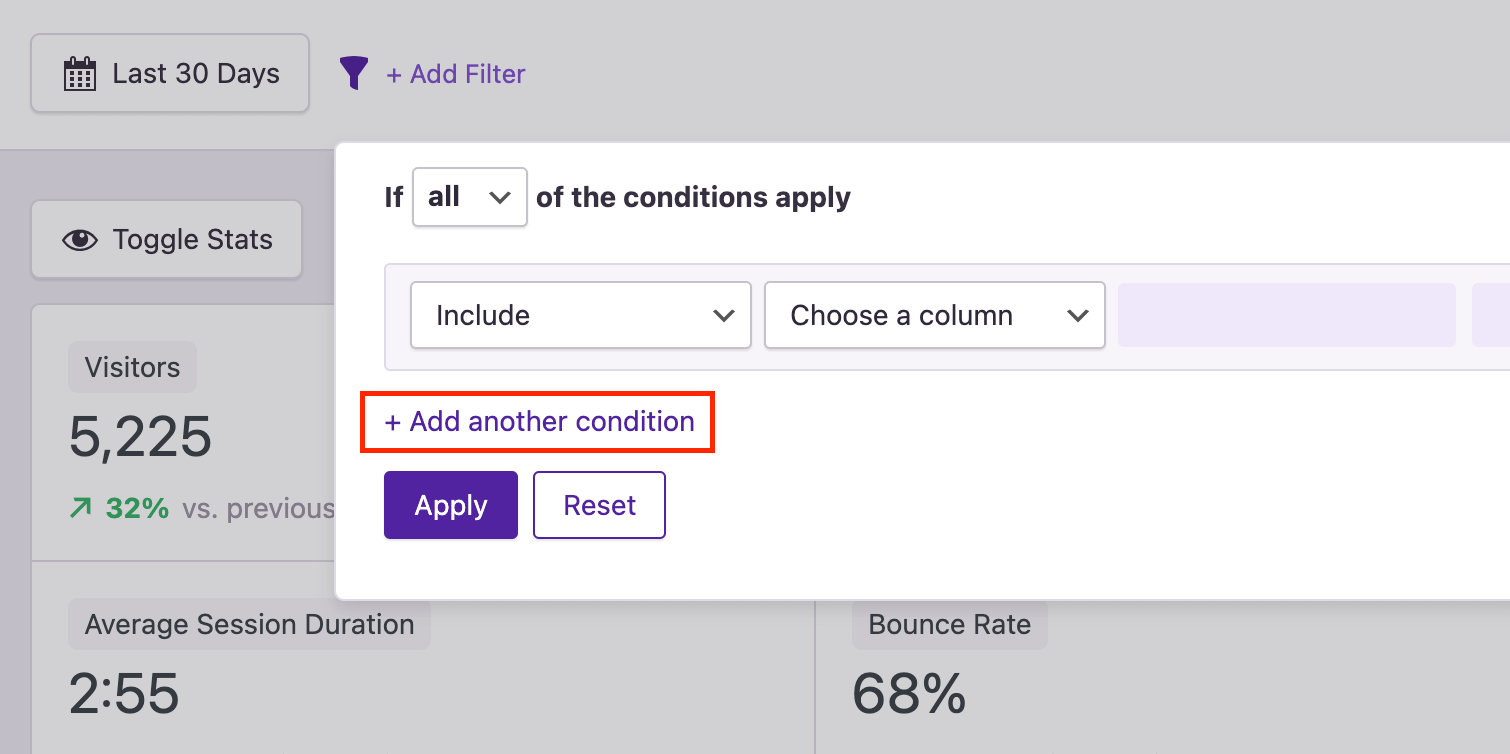The height and width of the screenshot is (754, 1510).
Task: Click the purple filter funnel icon
Action: pos(355,73)
